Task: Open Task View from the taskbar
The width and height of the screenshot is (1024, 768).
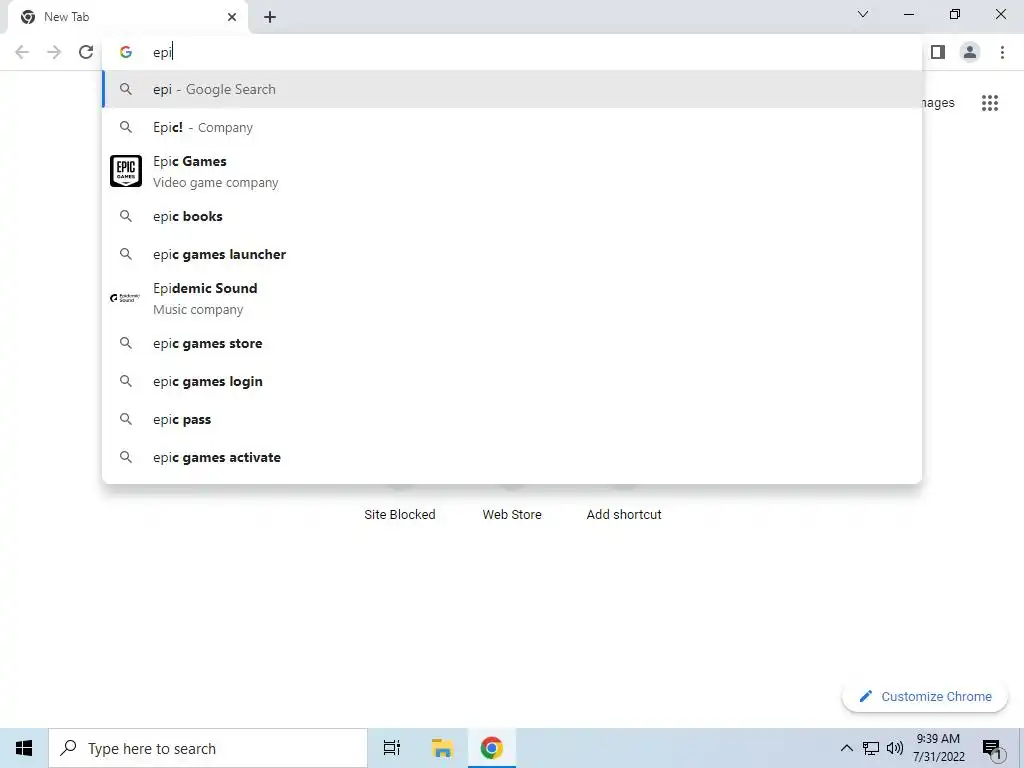Action: pyautogui.click(x=392, y=748)
